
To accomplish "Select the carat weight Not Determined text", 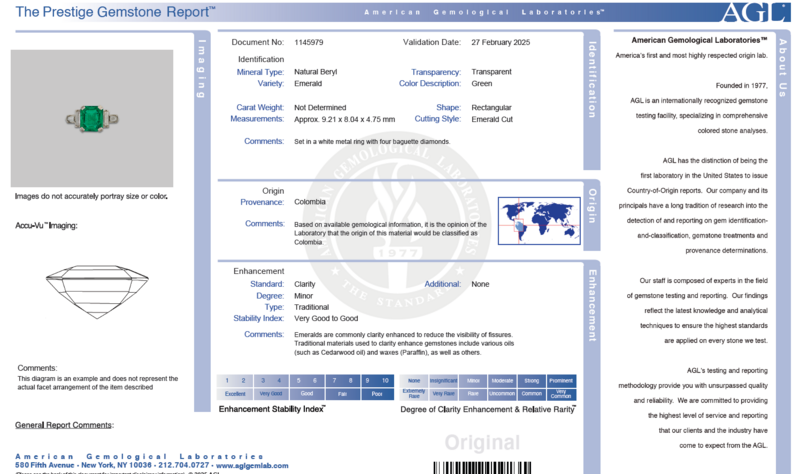I will 320,108.
